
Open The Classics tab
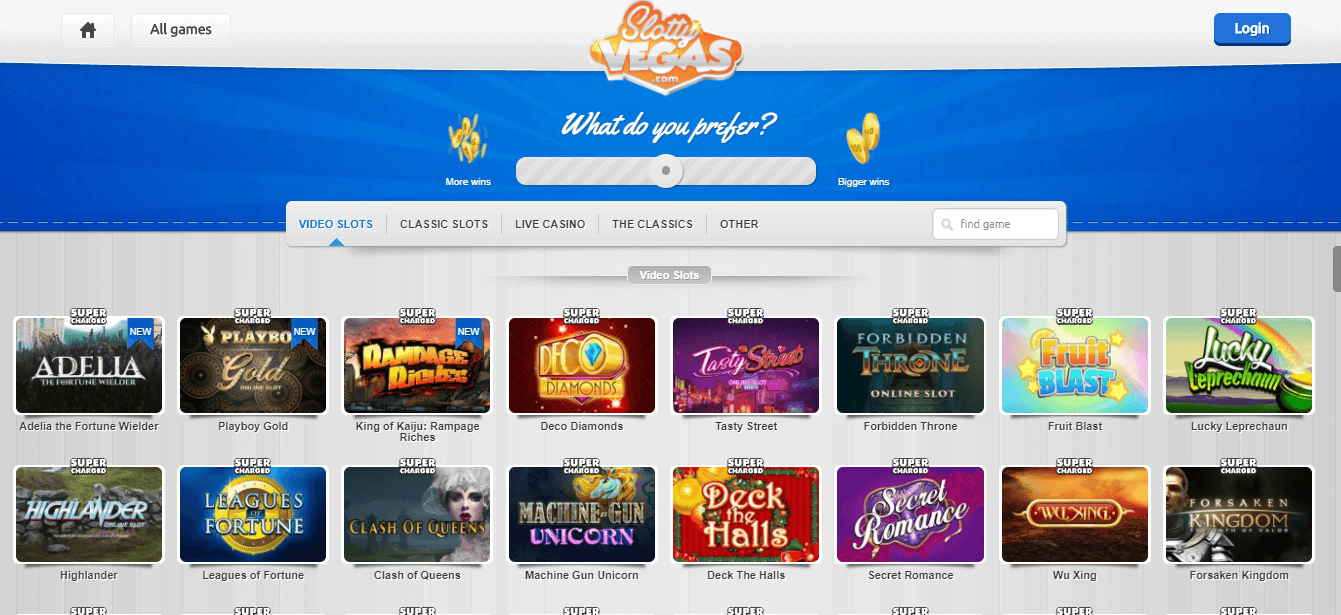(x=652, y=224)
